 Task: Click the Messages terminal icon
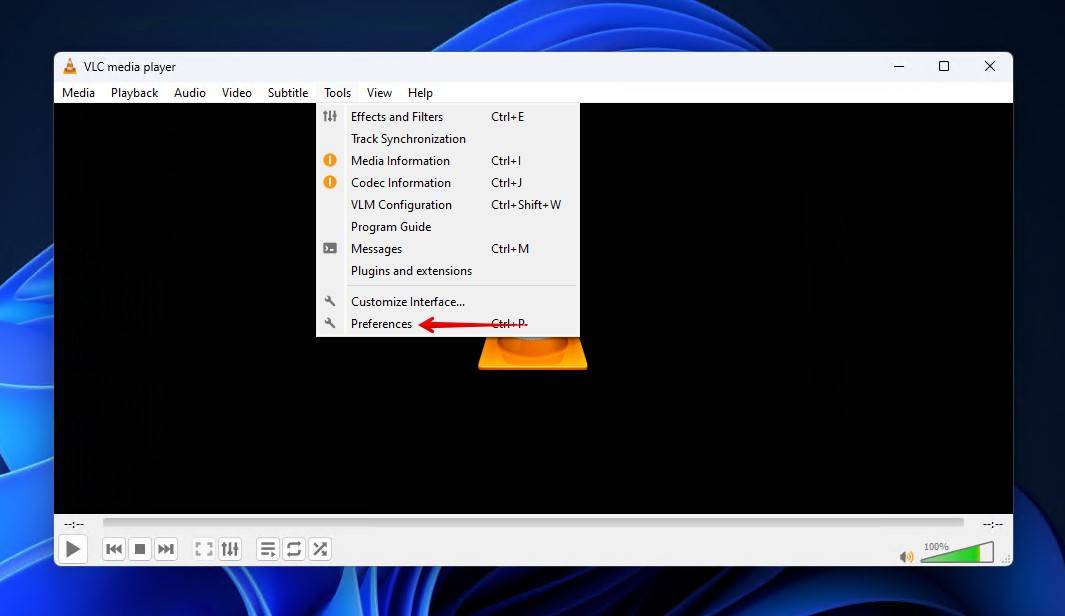[x=329, y=249]
